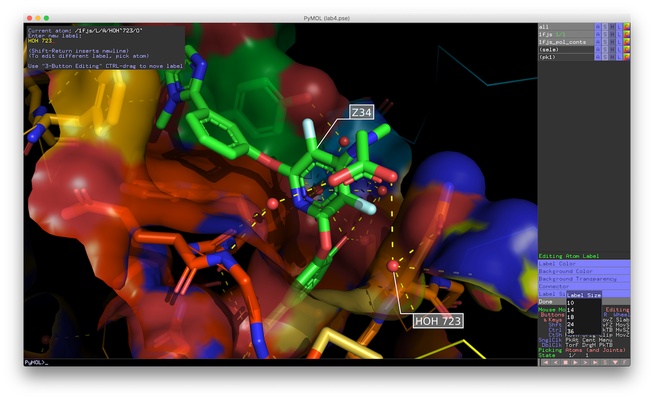Rewind to the first state
654x400 pixels.
click(546, 362)
